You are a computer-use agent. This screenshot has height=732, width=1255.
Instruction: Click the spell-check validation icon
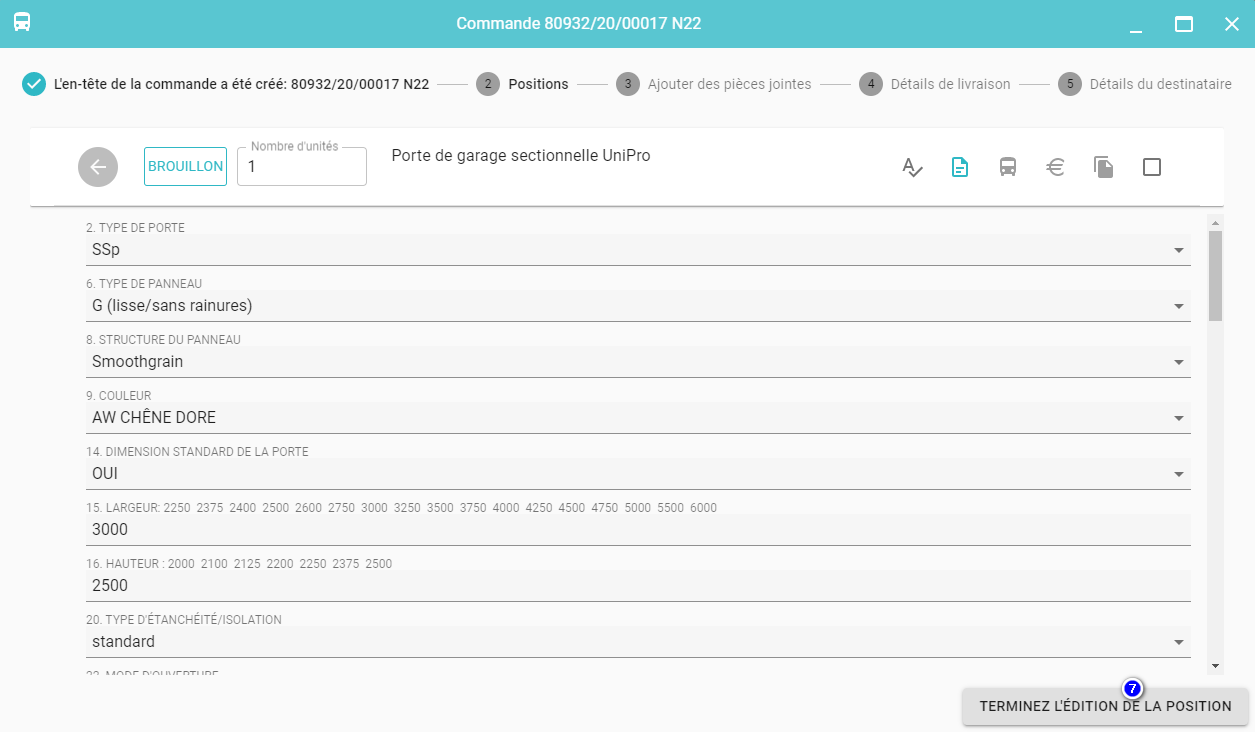912,167
